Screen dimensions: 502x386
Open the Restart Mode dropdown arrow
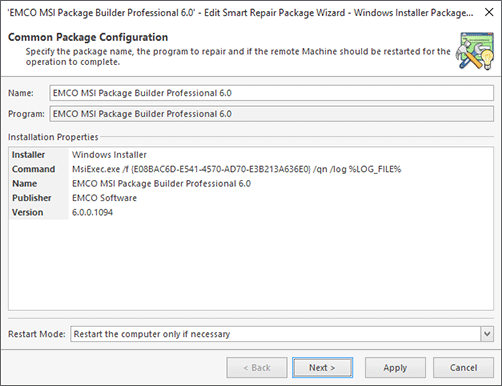pos(487,334)
